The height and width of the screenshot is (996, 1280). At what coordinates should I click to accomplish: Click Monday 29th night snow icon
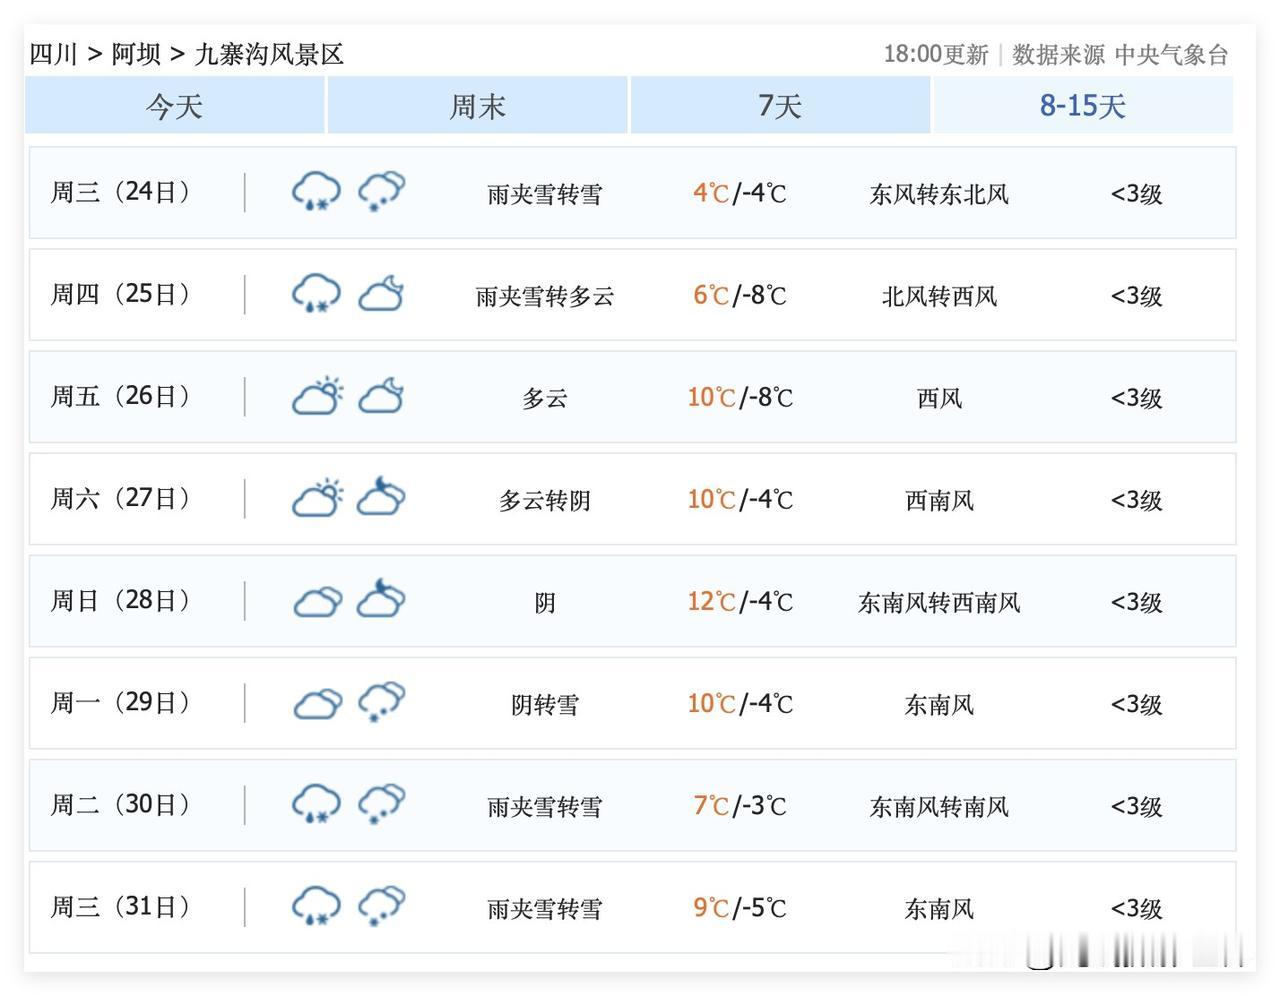click(381, 702)
